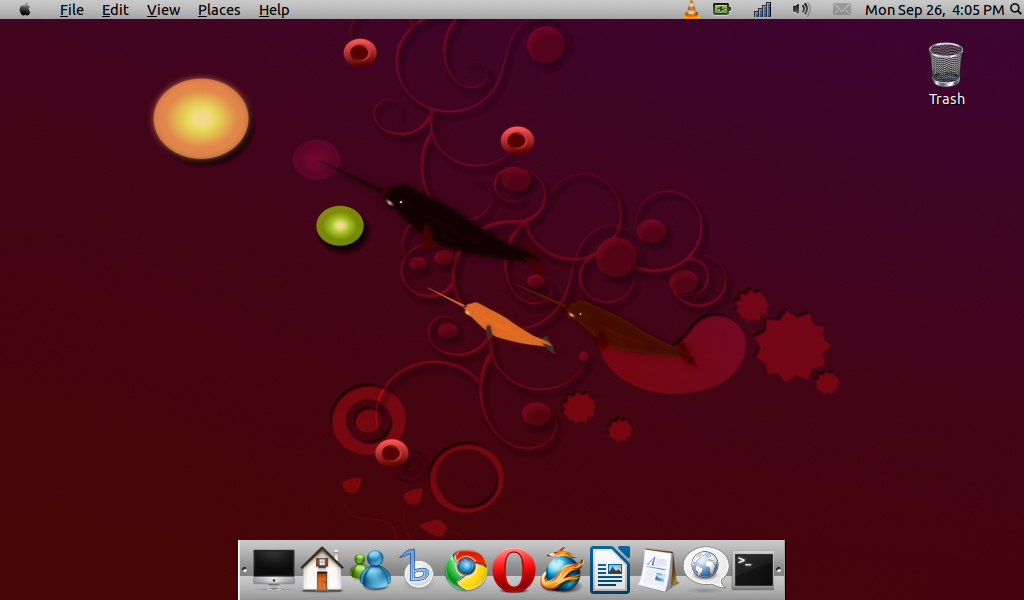Open the volume speaker indicator
Image resolution: width=1024 pixels, height=600 pixels.
(801, 9)
